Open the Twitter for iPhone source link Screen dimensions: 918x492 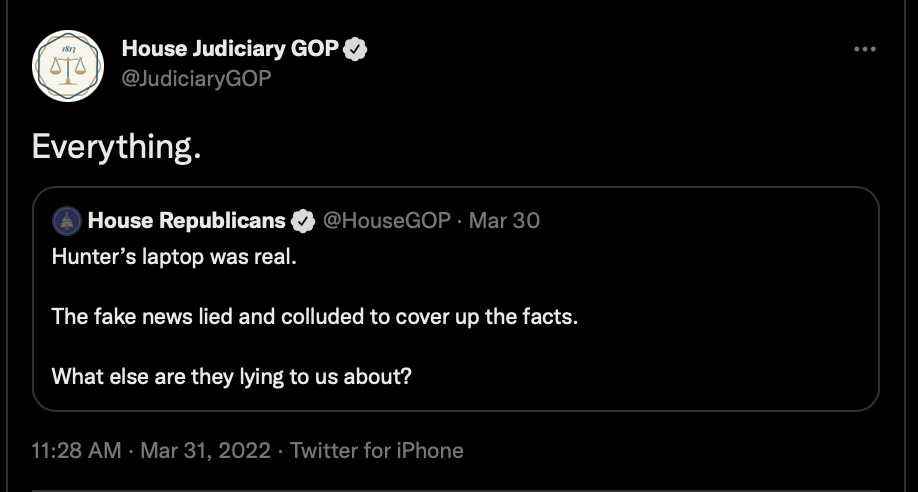(376, 450)
